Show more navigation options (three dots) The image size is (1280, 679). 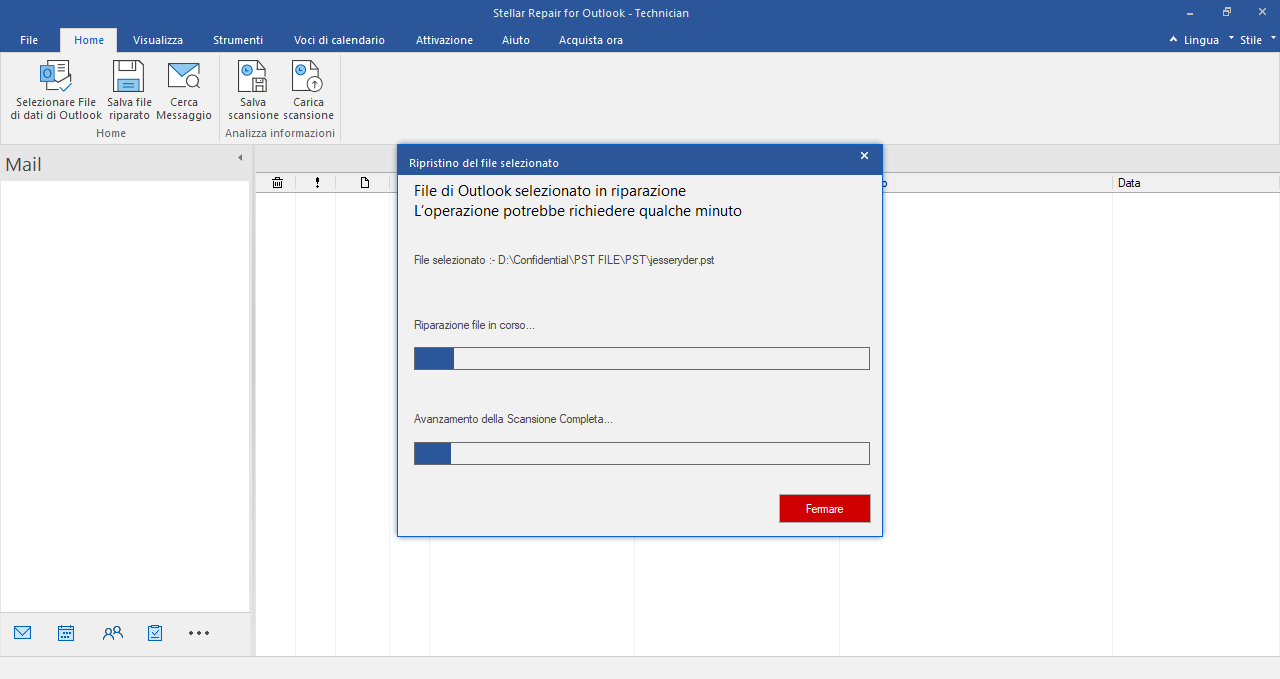click(199, 633)
